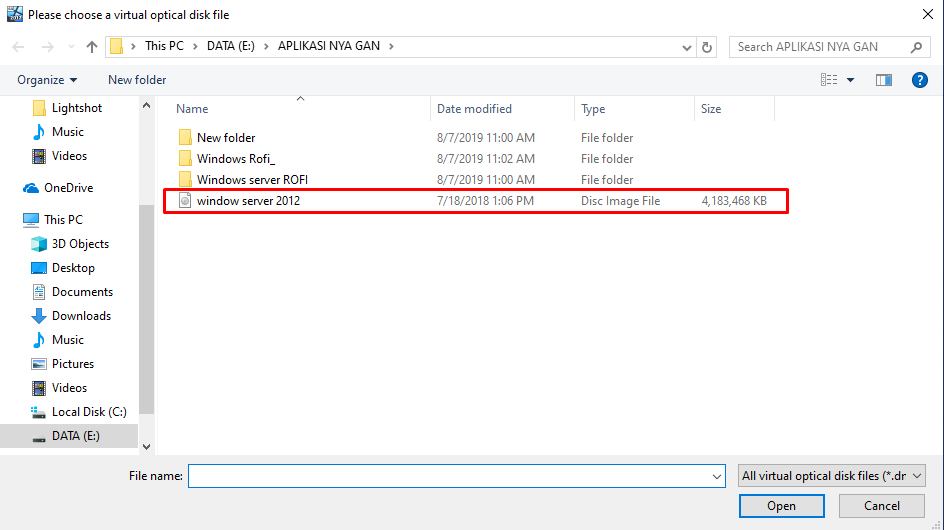The image size is (944, 530).
Task: Select first Music under Lightshot in sidebar
Action: pyautogui.click(x=69, y=132)
